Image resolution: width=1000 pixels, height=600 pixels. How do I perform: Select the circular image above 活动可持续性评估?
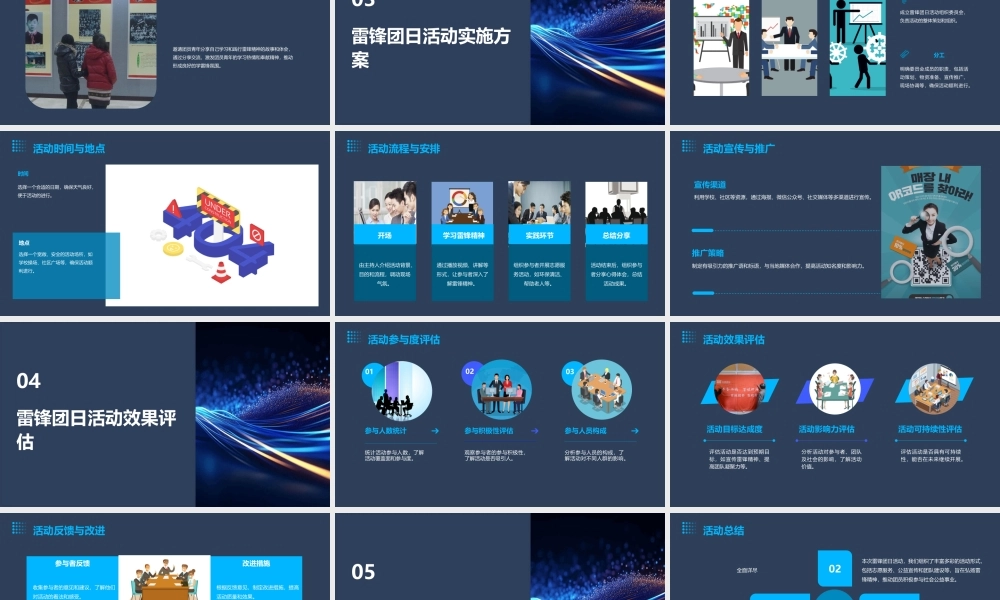[x=934, y=390]
